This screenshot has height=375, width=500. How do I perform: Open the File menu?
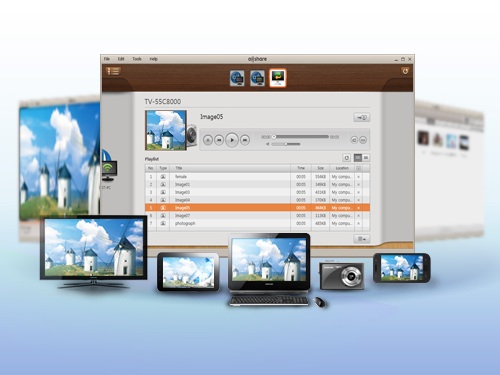pos(107,59)
